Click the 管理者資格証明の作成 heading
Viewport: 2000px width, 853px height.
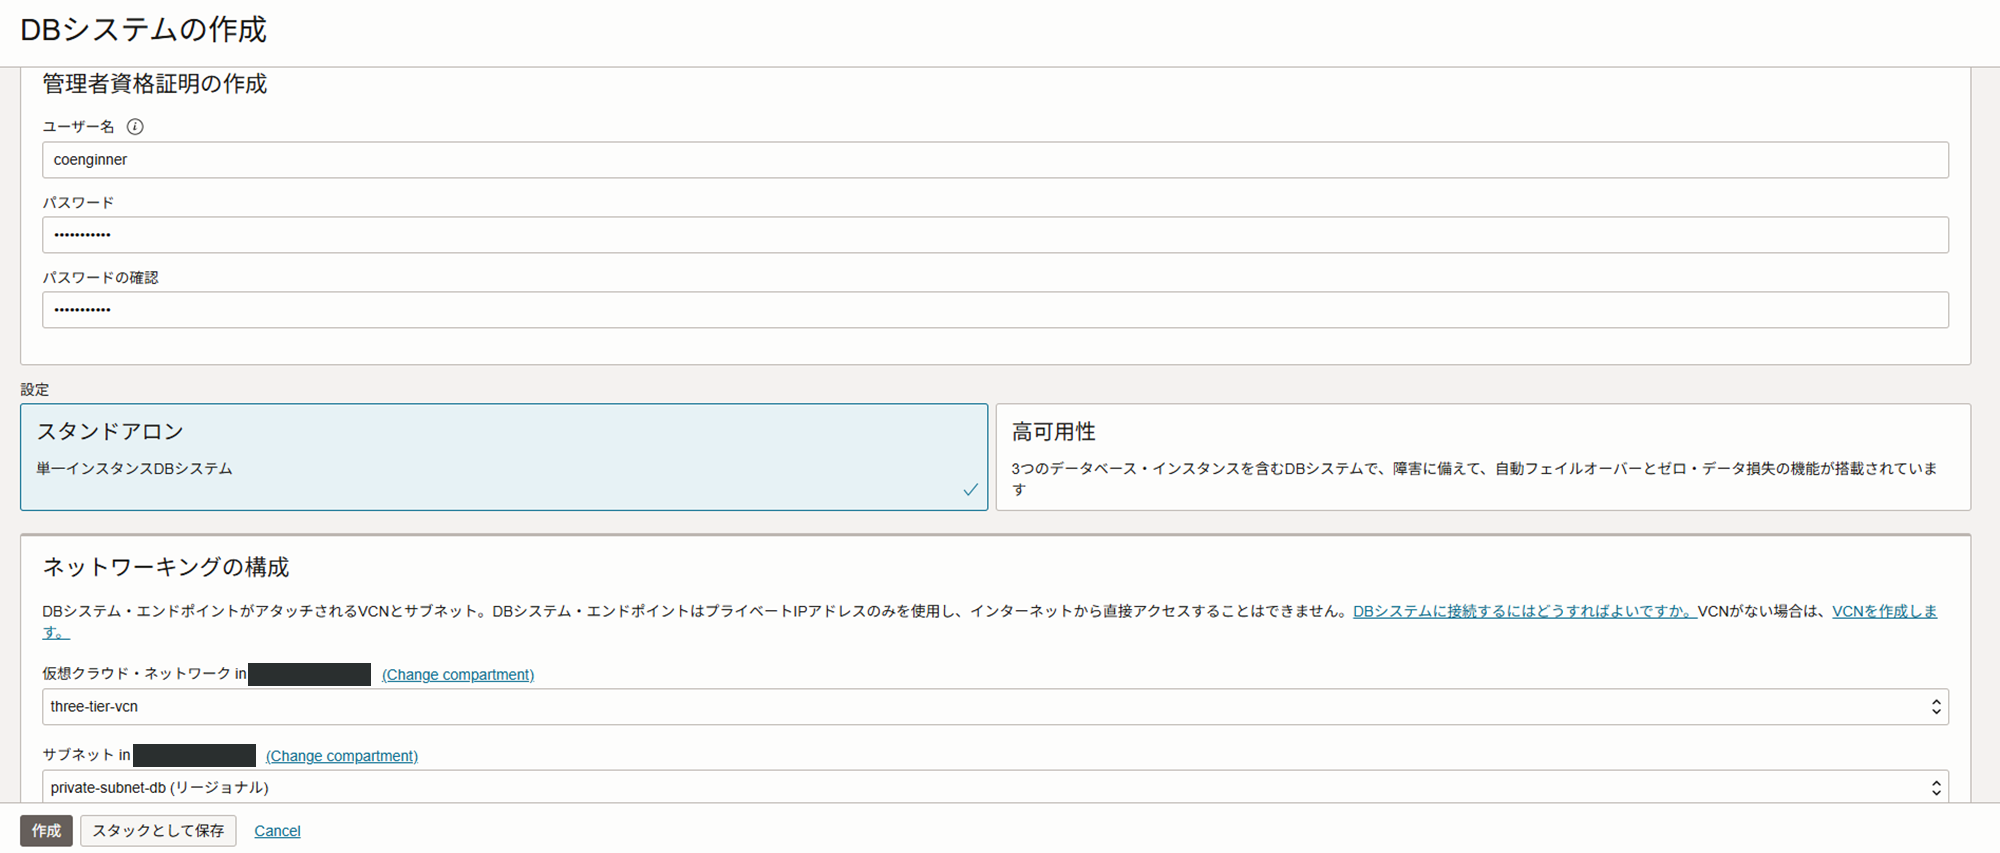point(155,84)
